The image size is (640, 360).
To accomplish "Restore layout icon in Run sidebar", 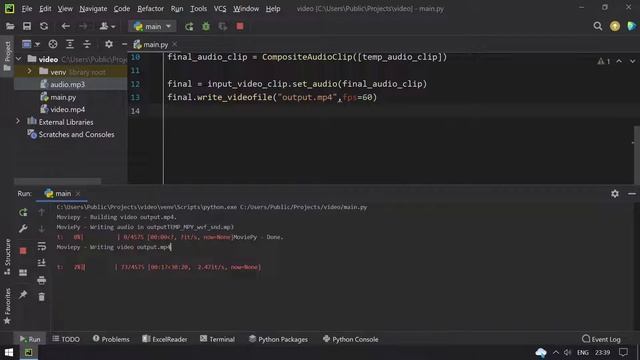I will 23,272.
